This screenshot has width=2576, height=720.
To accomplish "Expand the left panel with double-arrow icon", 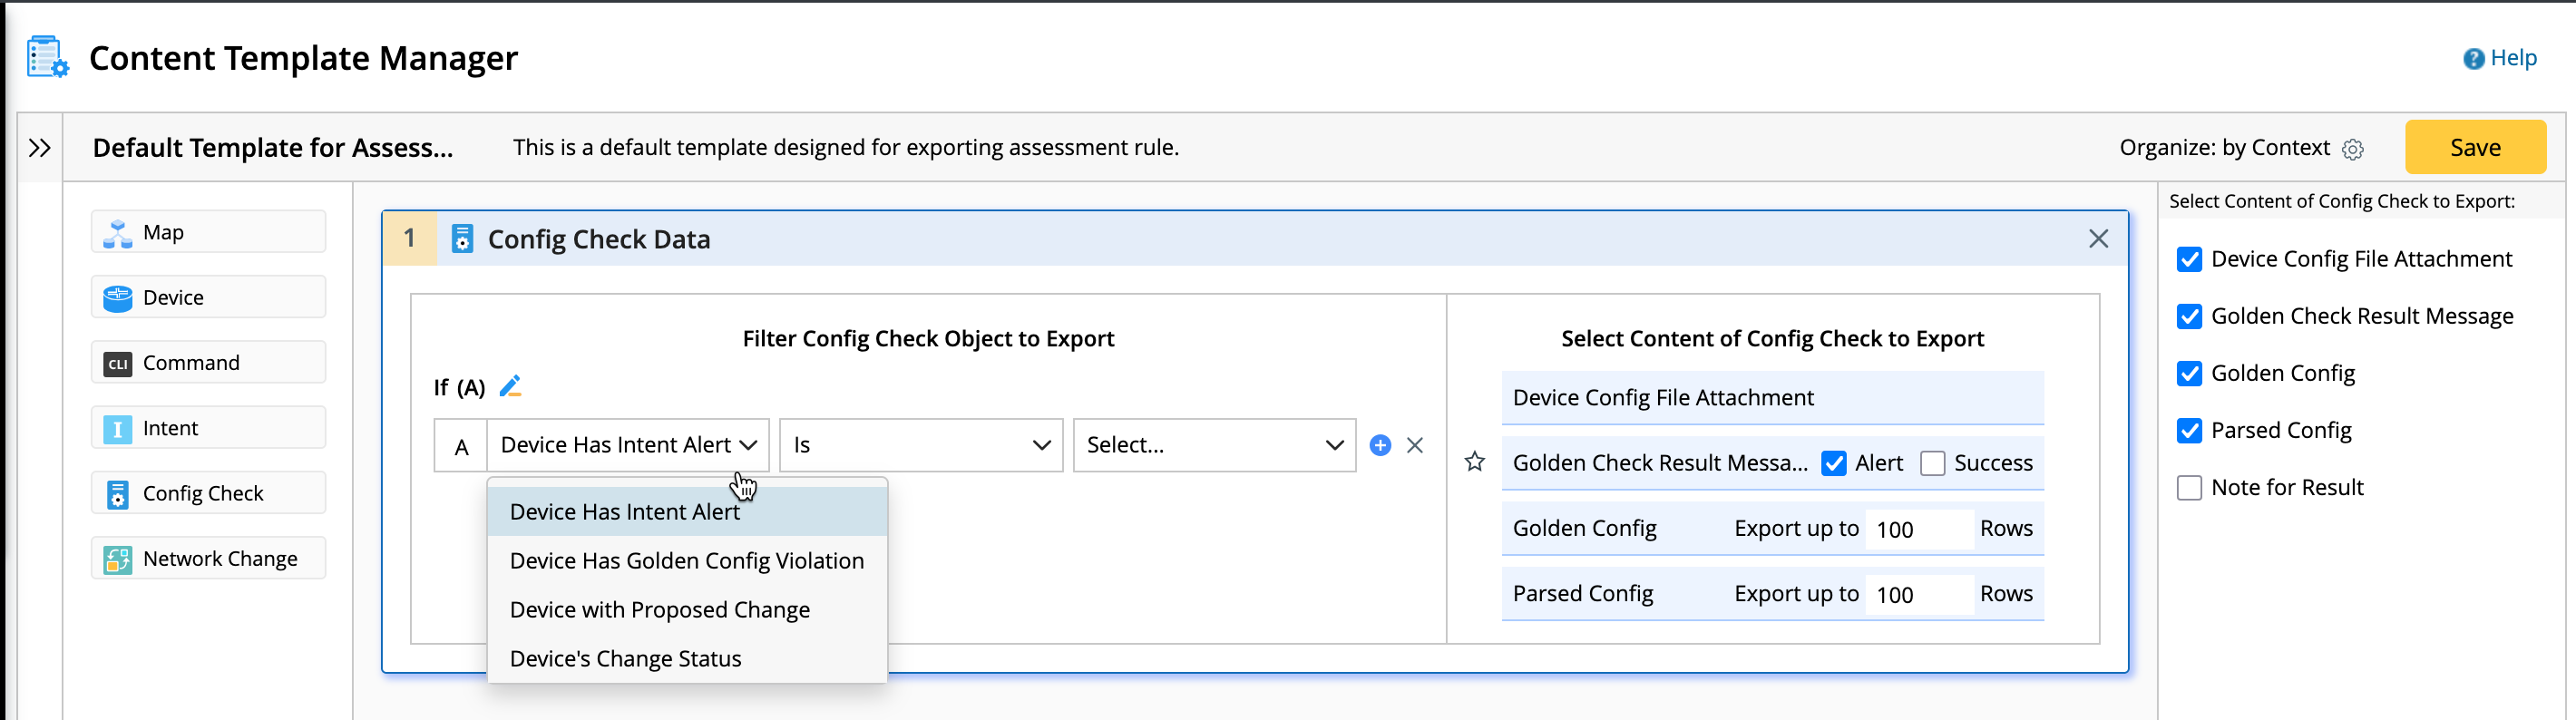I will click(40, 148).
